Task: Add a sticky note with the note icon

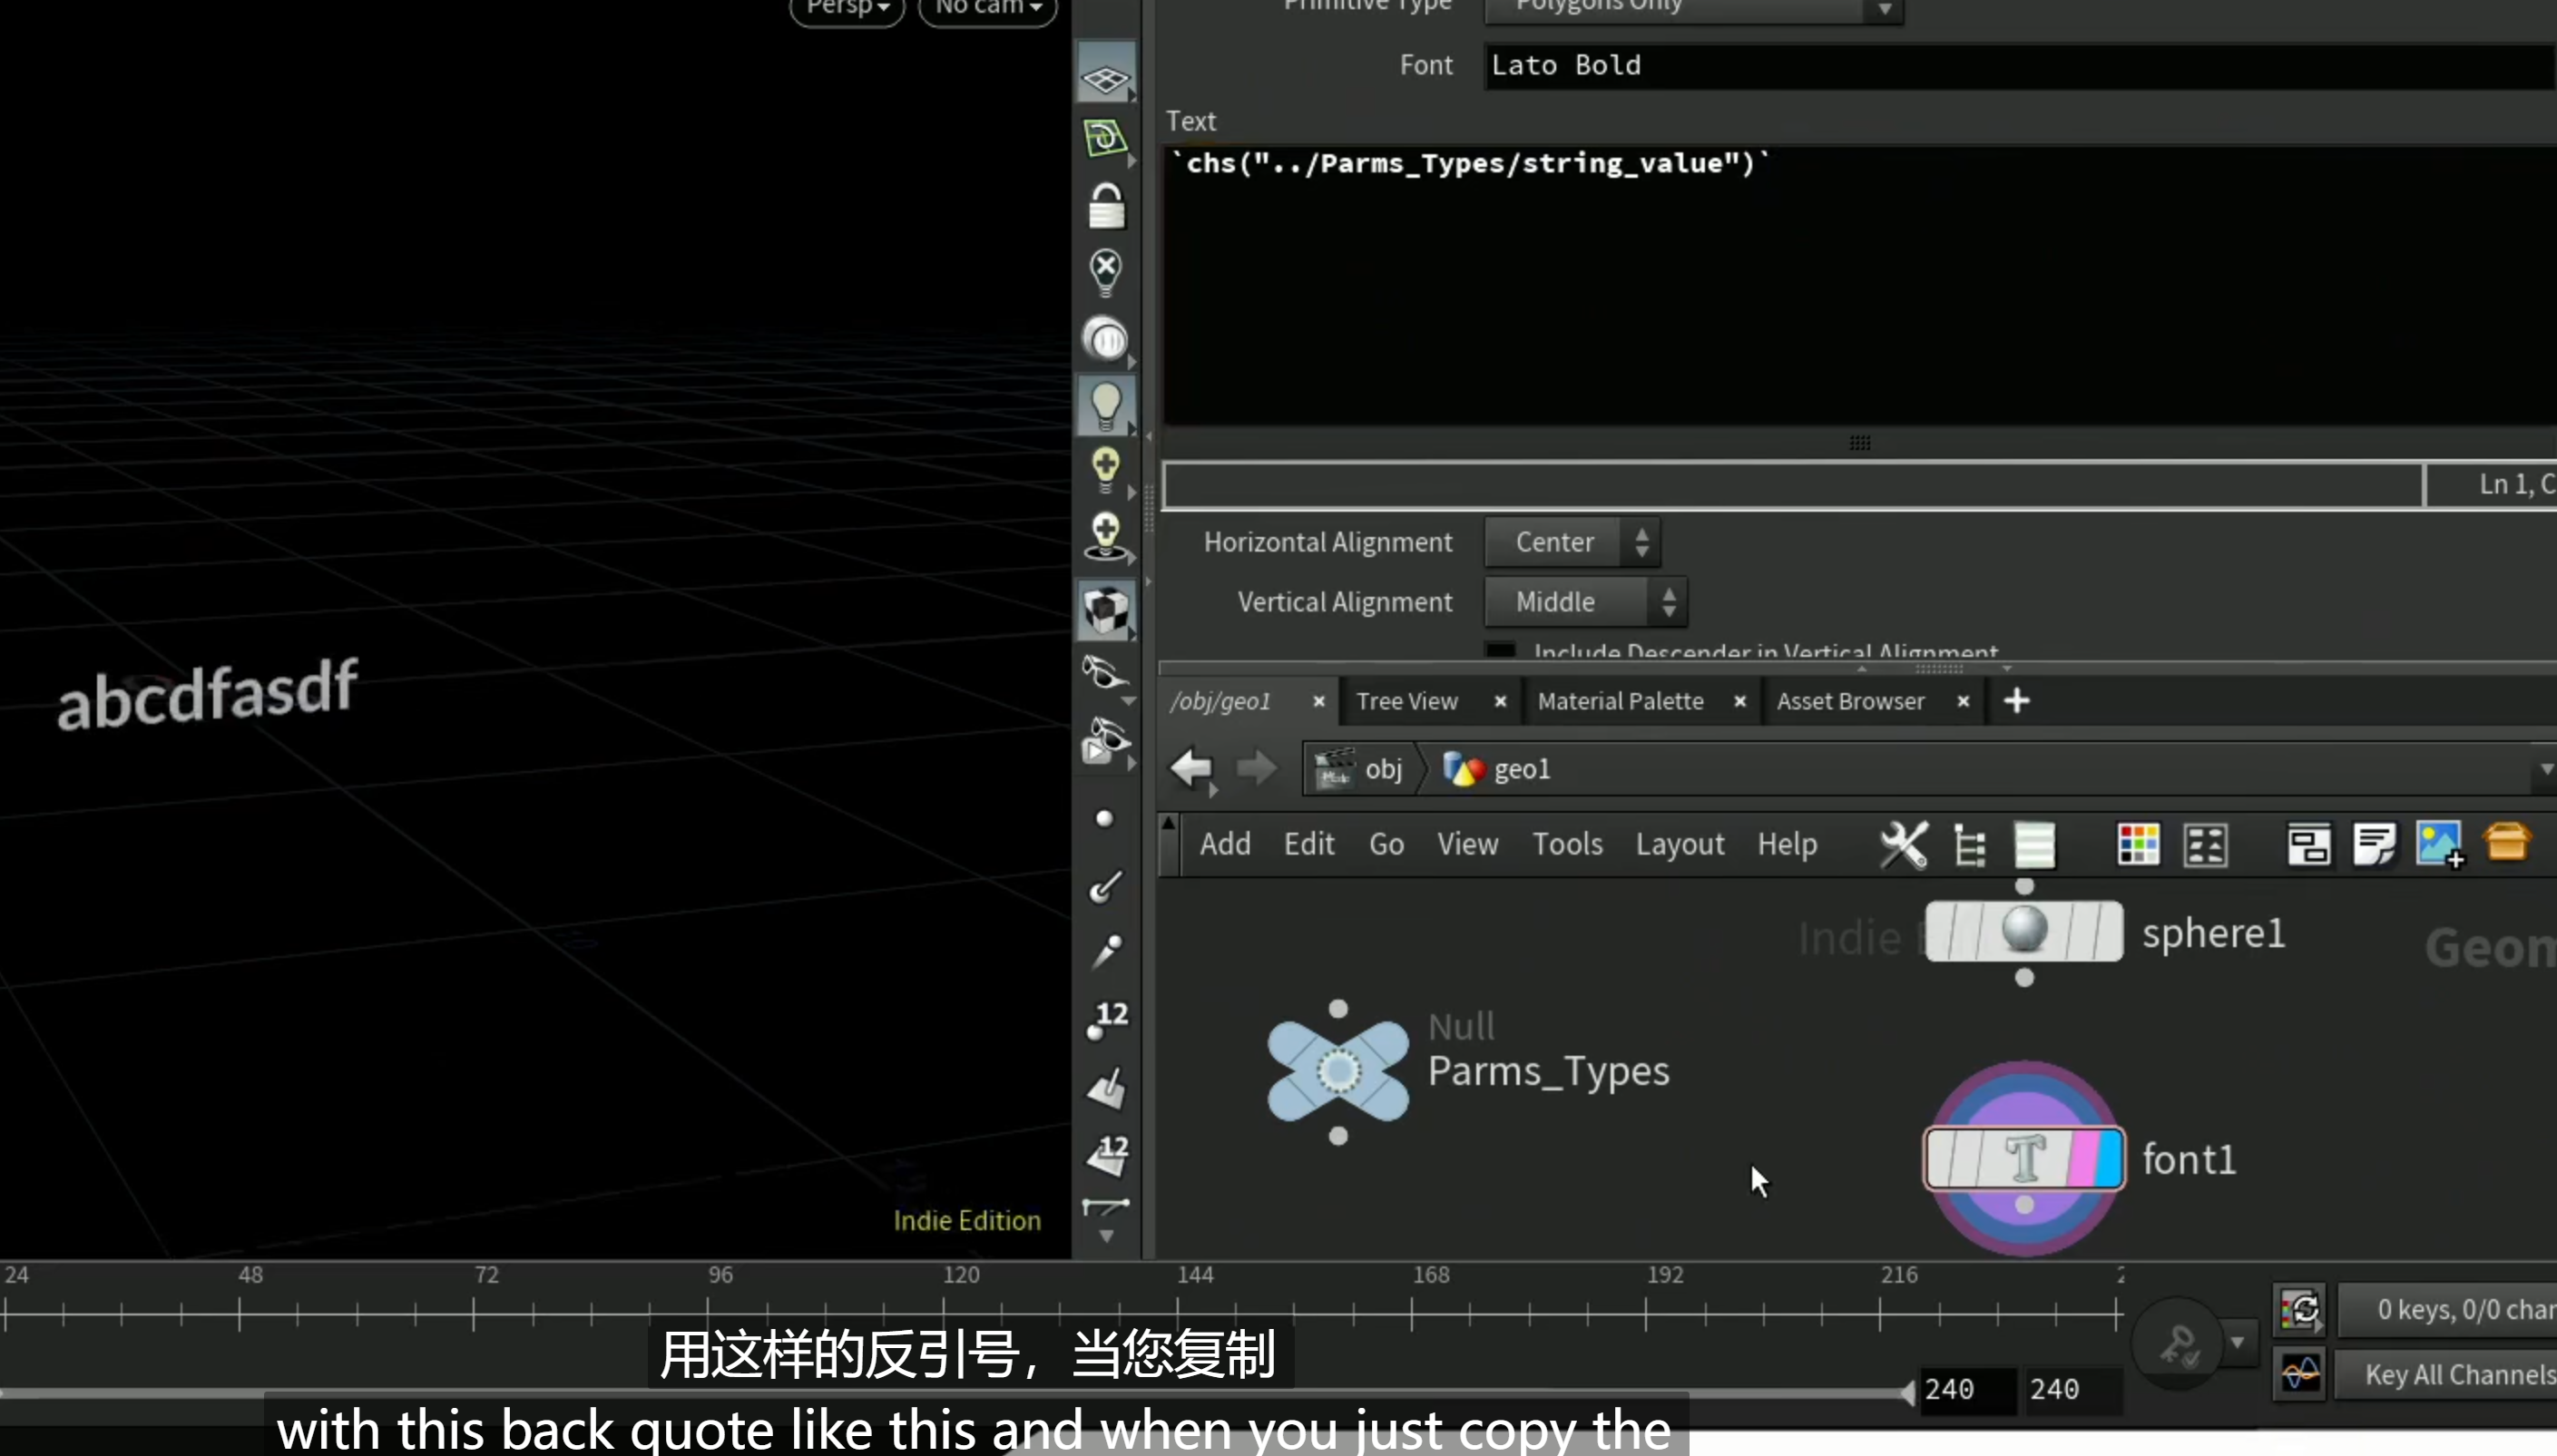Action: click(2374, 845)
